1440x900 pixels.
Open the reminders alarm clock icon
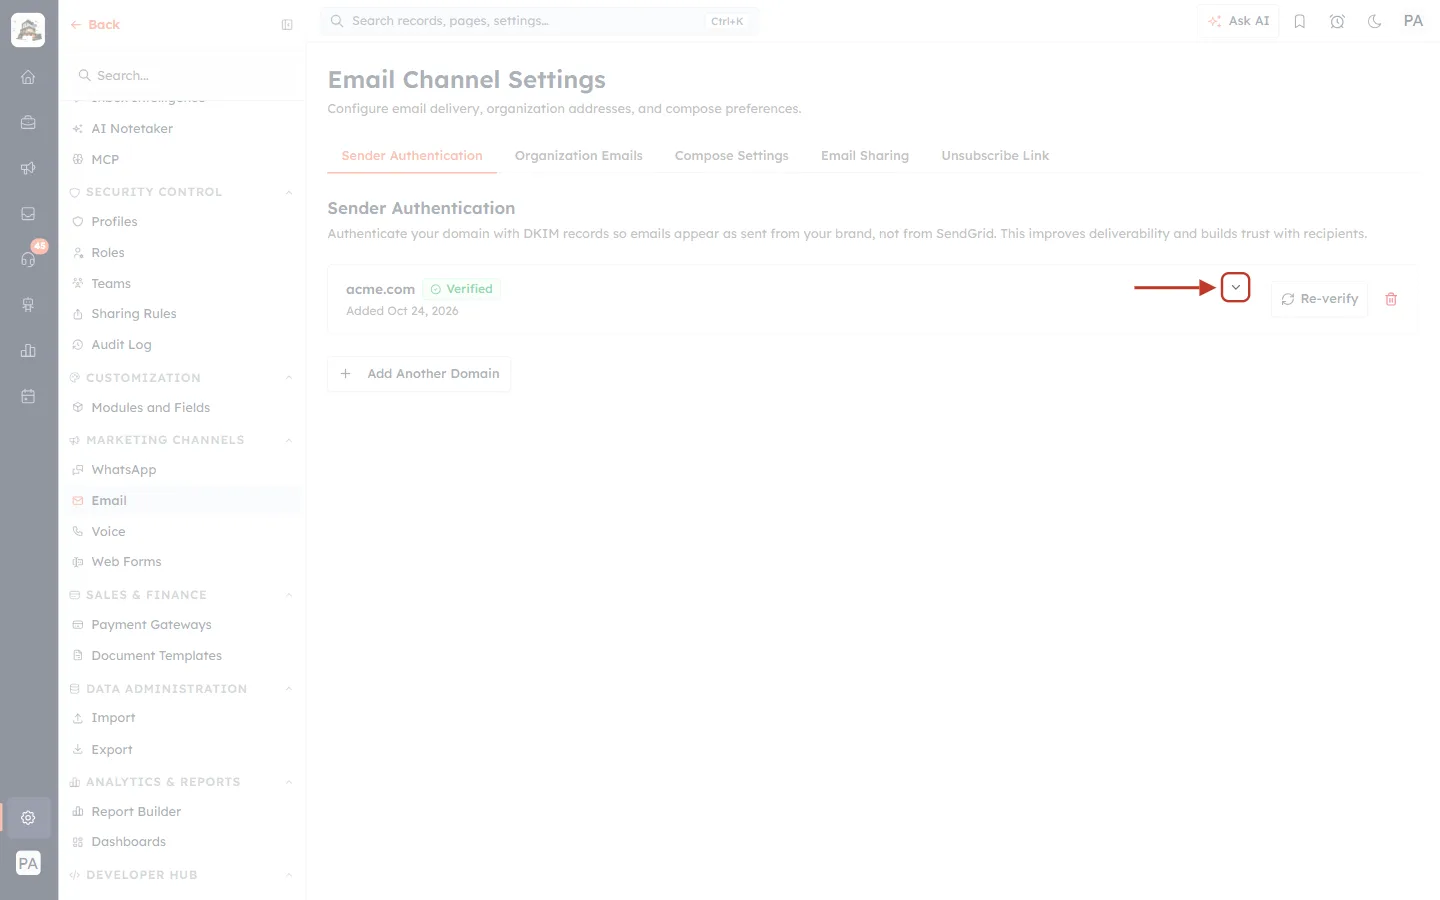point(1337,21)
